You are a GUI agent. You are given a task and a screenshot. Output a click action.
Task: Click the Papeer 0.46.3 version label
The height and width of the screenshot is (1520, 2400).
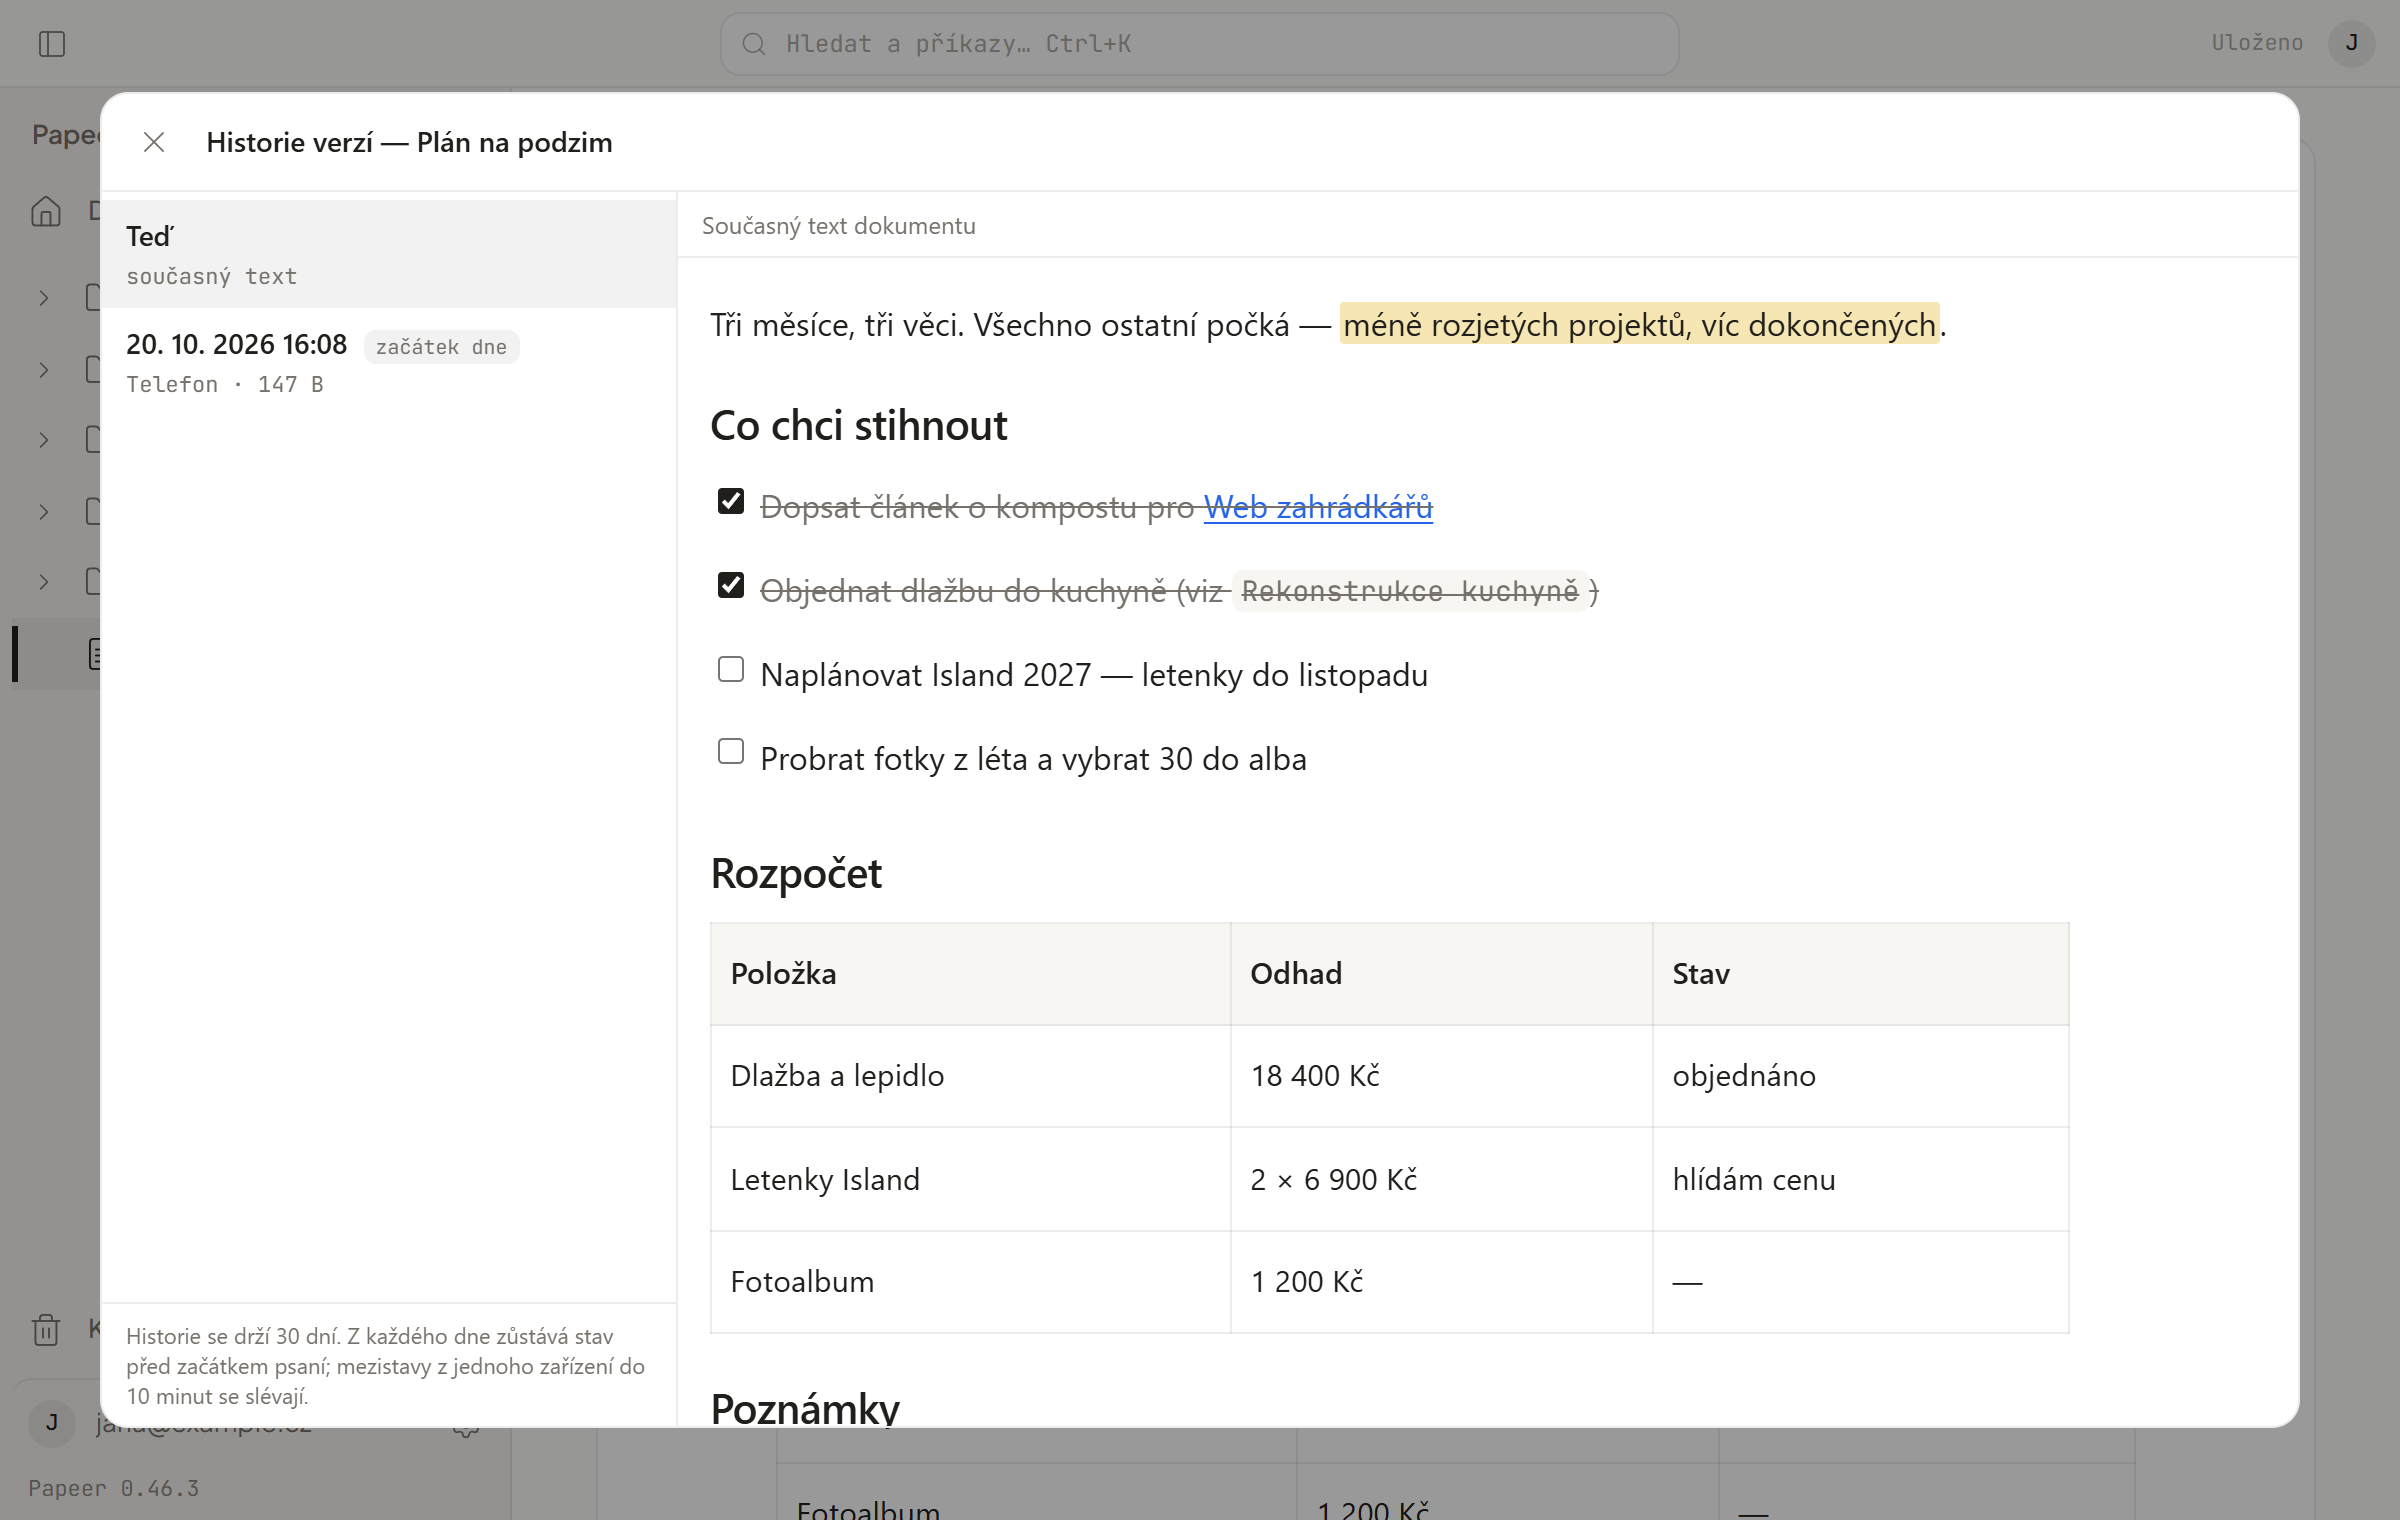click(x=114, y=1488)
